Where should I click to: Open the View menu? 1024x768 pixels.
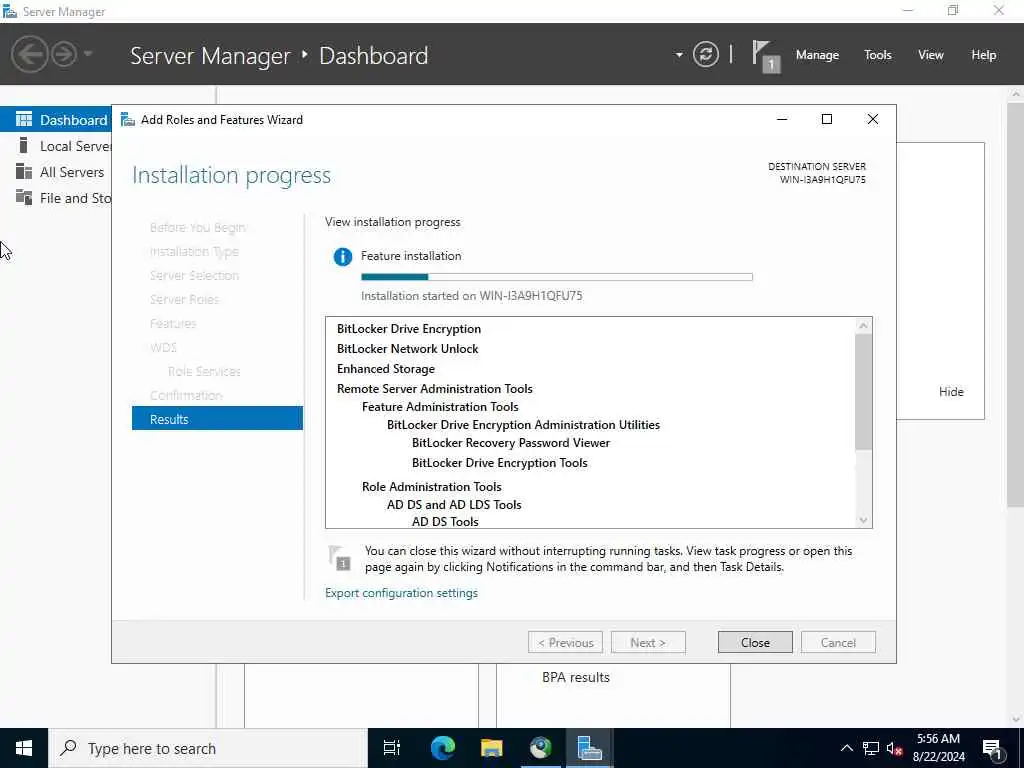(x=930, y=55)
